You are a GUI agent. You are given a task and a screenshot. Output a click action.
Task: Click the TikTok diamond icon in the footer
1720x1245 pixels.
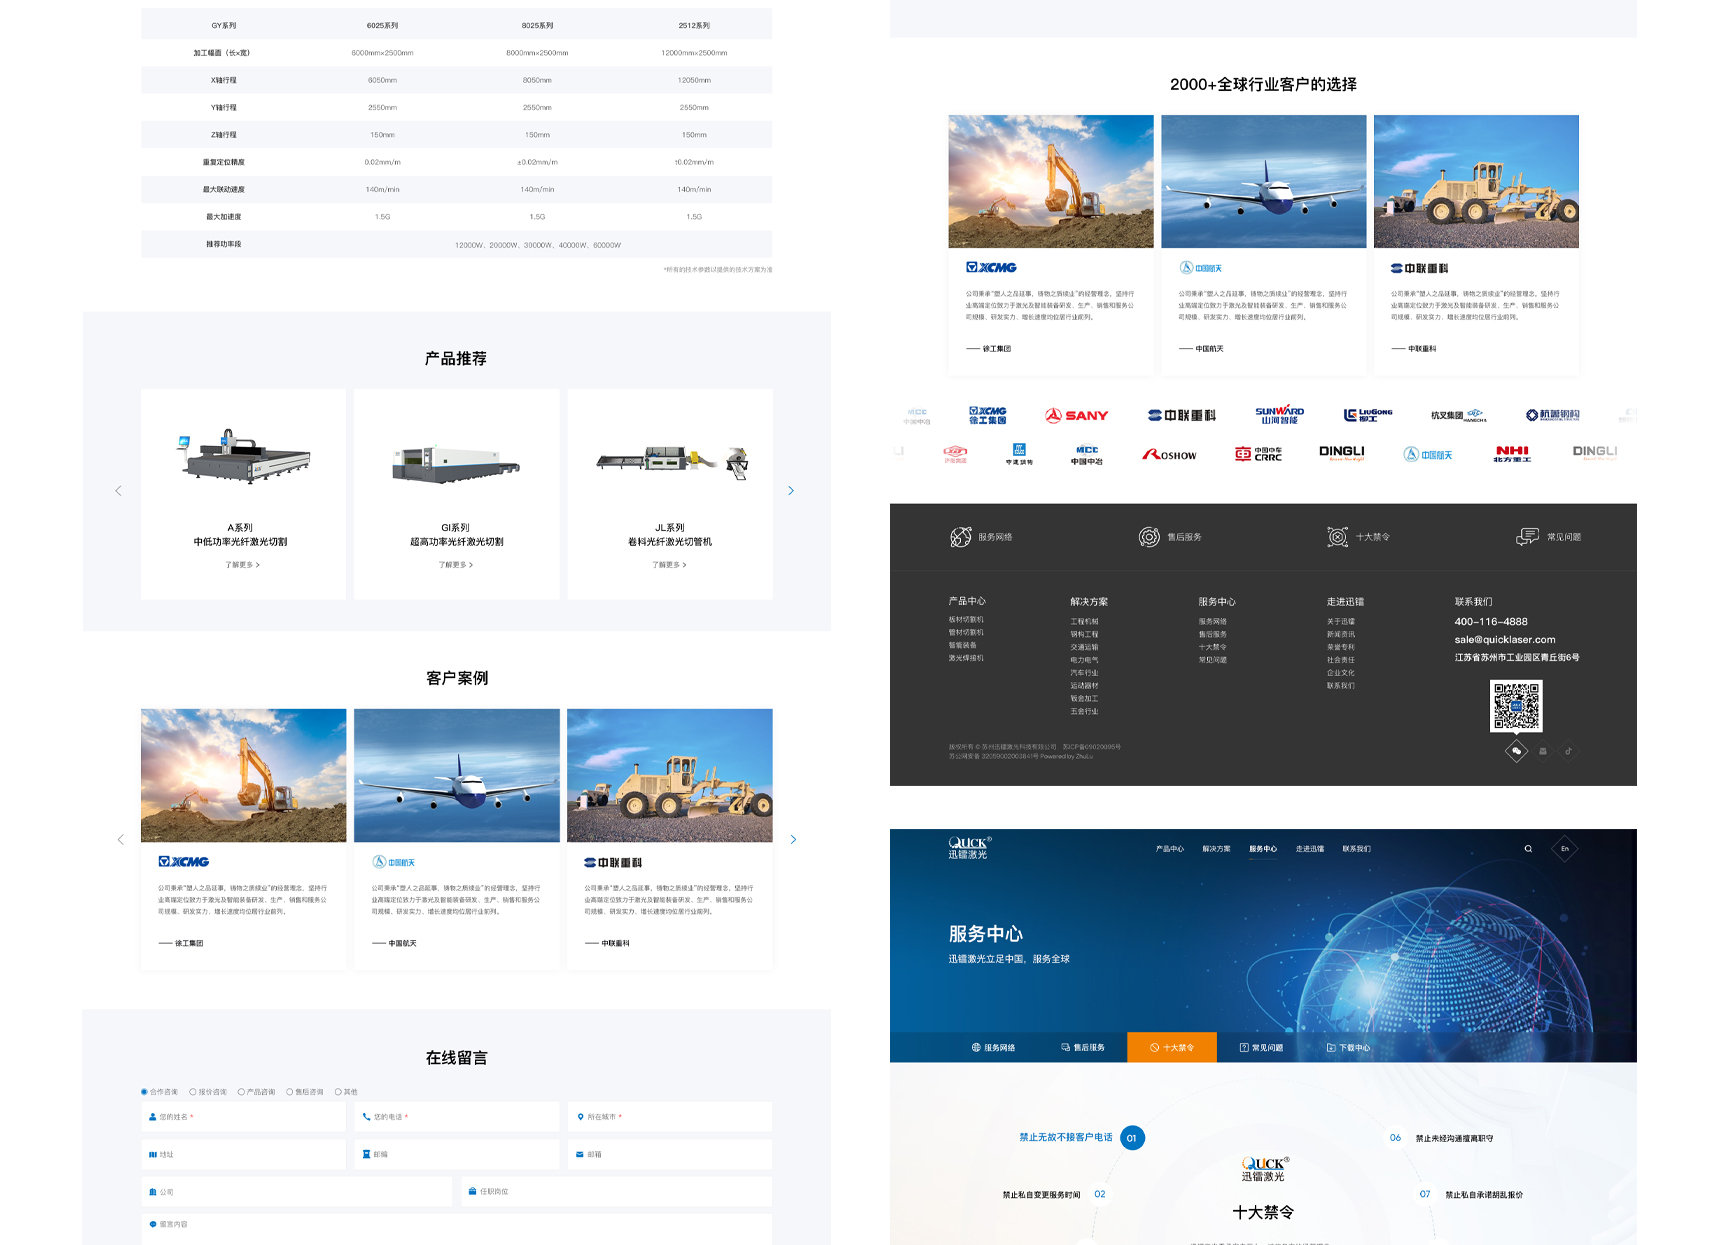point(1569,751)
